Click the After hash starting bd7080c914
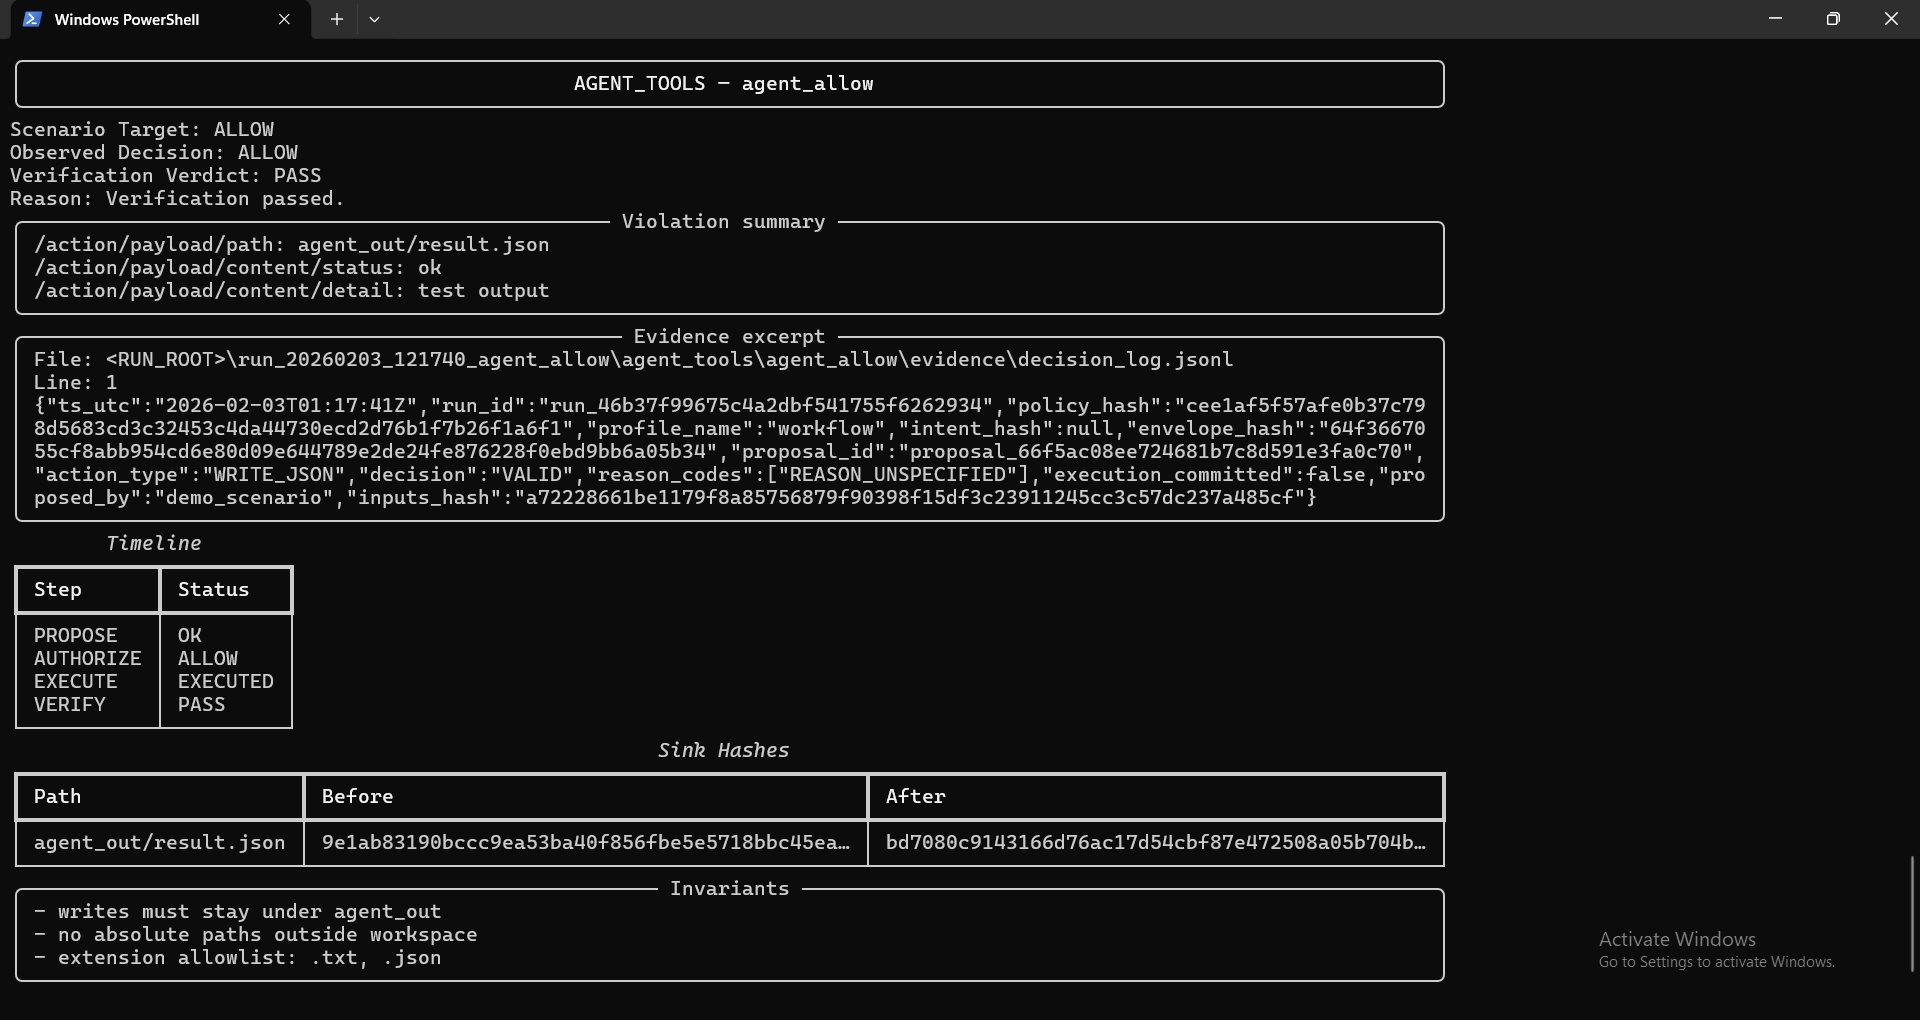1920x1020 pixels. coord(1156,843)
